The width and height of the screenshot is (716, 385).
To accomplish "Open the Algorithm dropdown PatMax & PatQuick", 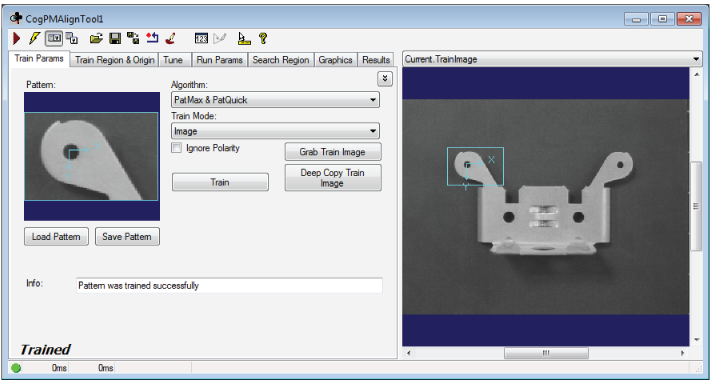I will [x=275, y=100].
